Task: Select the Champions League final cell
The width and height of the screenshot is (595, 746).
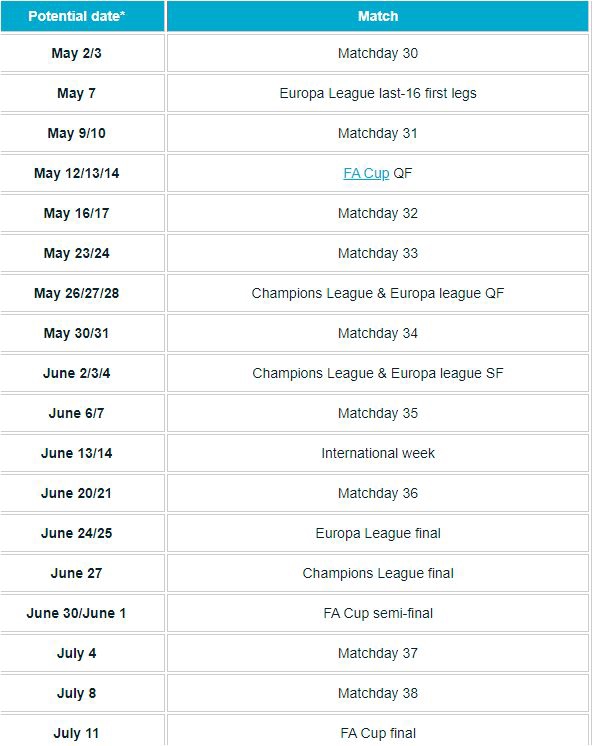Action: click(x=378, y=573)
